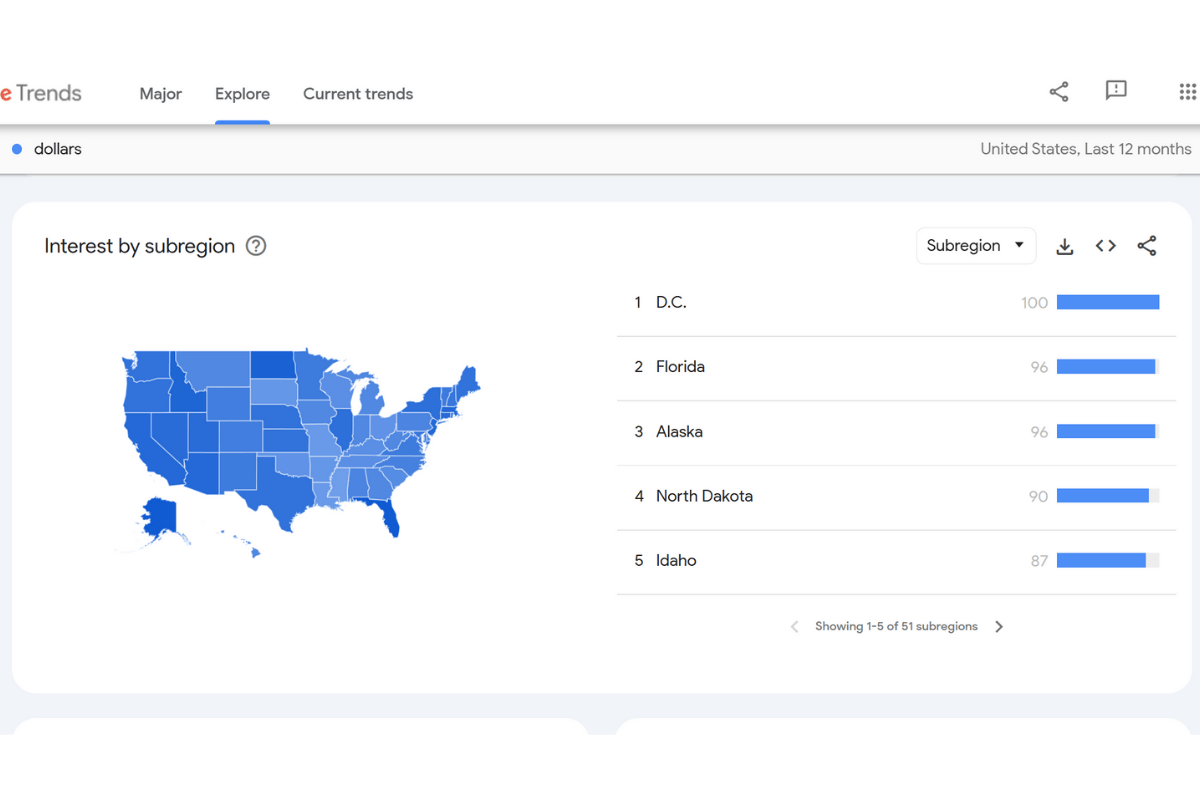Click the share icon in the top toolbar

click(x=1058, y=91)
